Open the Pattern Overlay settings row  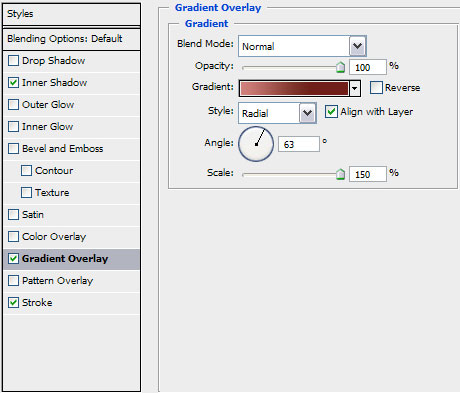pyautogui.click(x=71, y=281)
